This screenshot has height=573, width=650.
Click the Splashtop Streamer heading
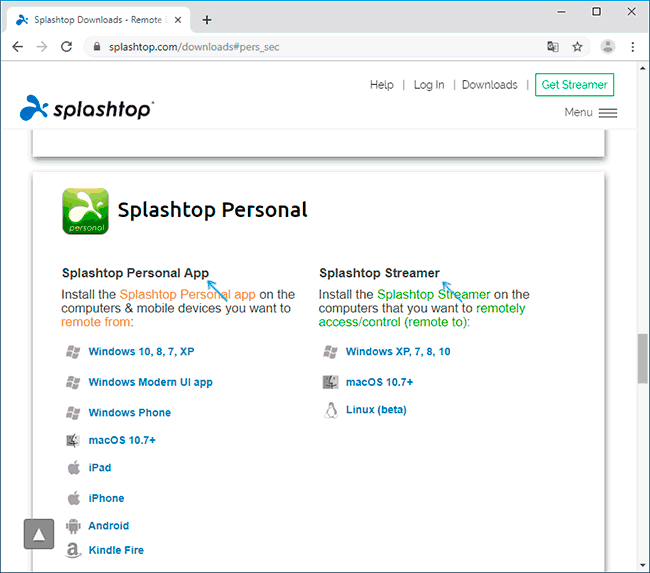[379, 273]
